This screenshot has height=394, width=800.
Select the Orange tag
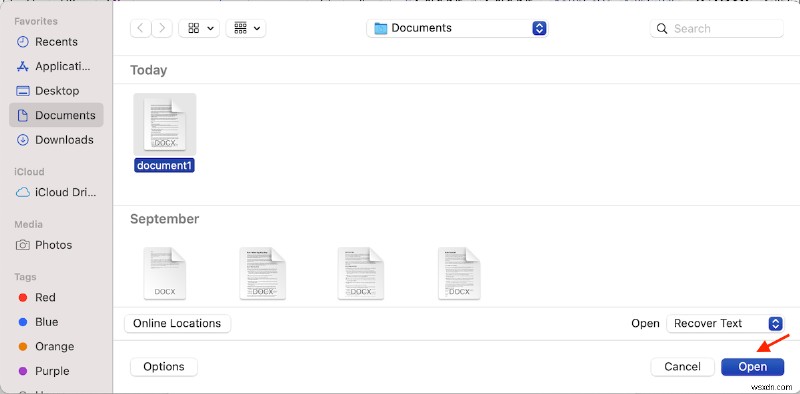pyautogui.click(x=56, y=347)
